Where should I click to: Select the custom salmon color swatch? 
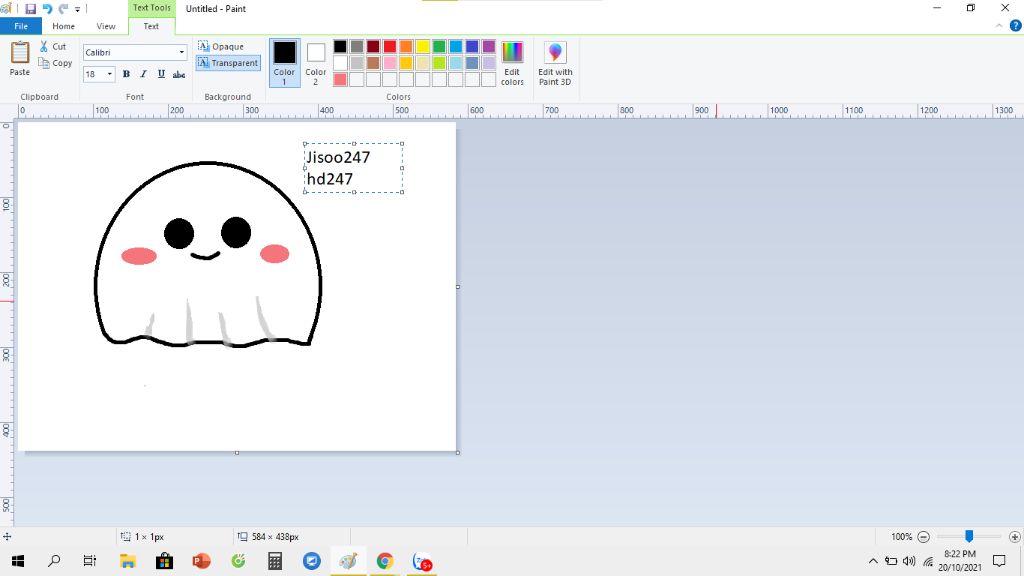340,80
